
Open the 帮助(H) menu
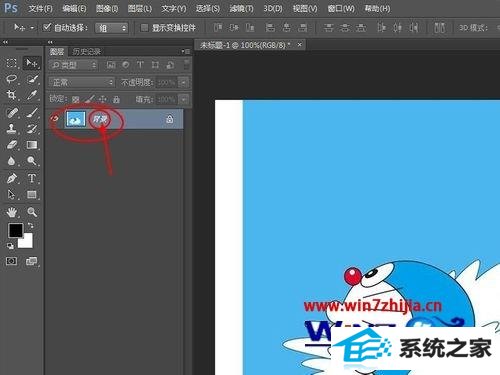click(x=377, y=8)
